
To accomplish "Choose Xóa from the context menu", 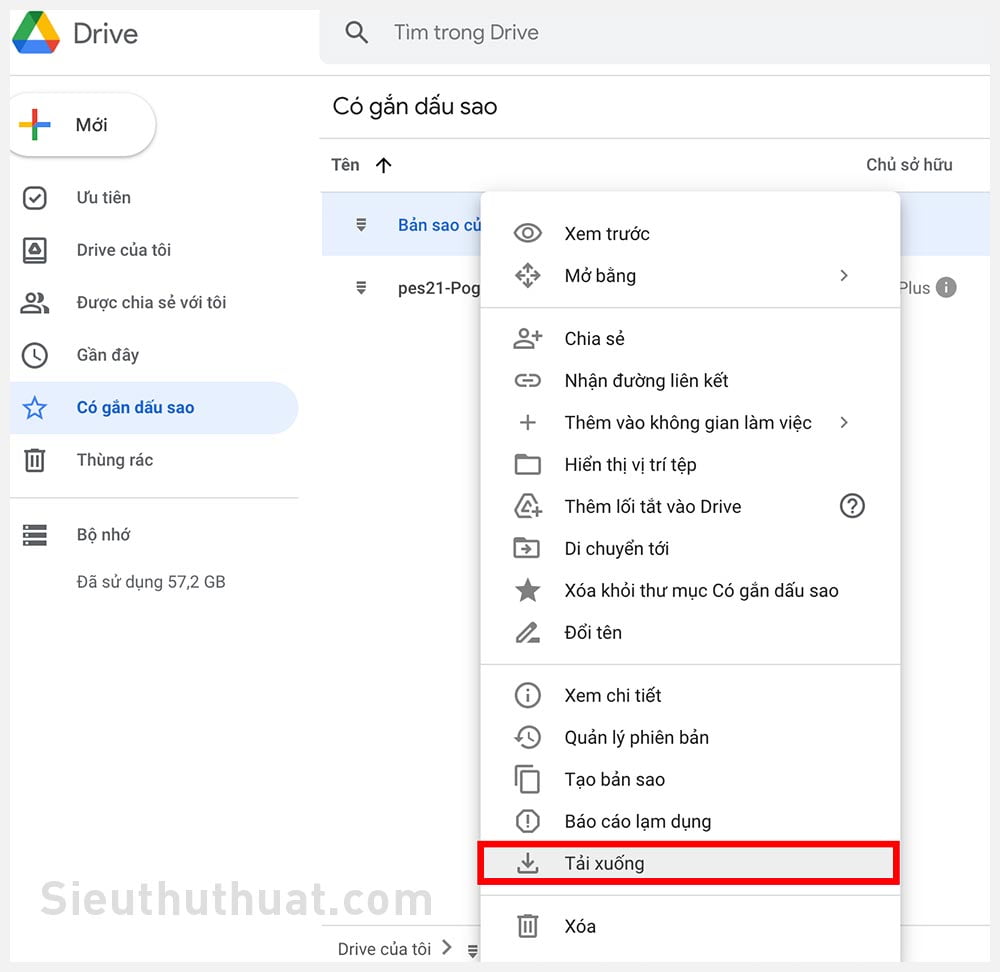I will [689, 926].
